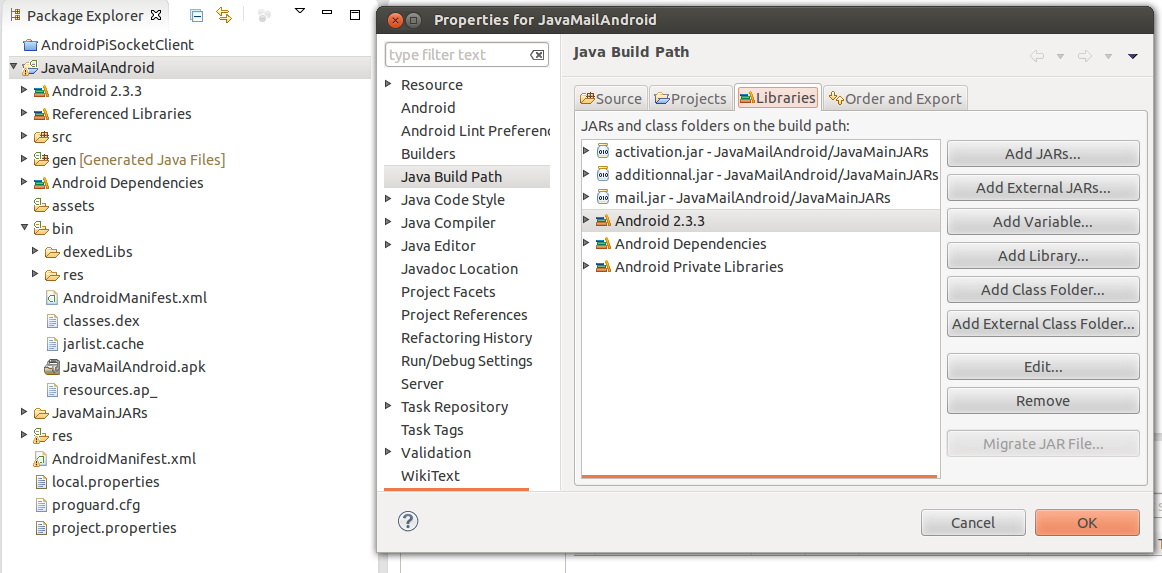Image resolution: width=1162 pixels, height=573 pixels.
Task: Click the src source folder icon
Action: pyautogui.click(x=42, y=137)
